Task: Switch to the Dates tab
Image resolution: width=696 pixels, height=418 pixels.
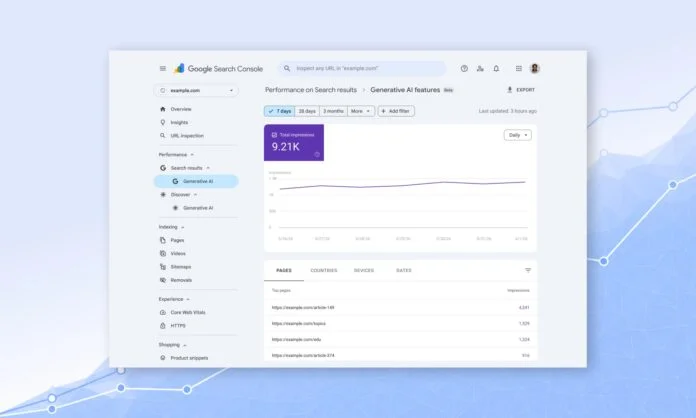Action: [x=404, y=270]
